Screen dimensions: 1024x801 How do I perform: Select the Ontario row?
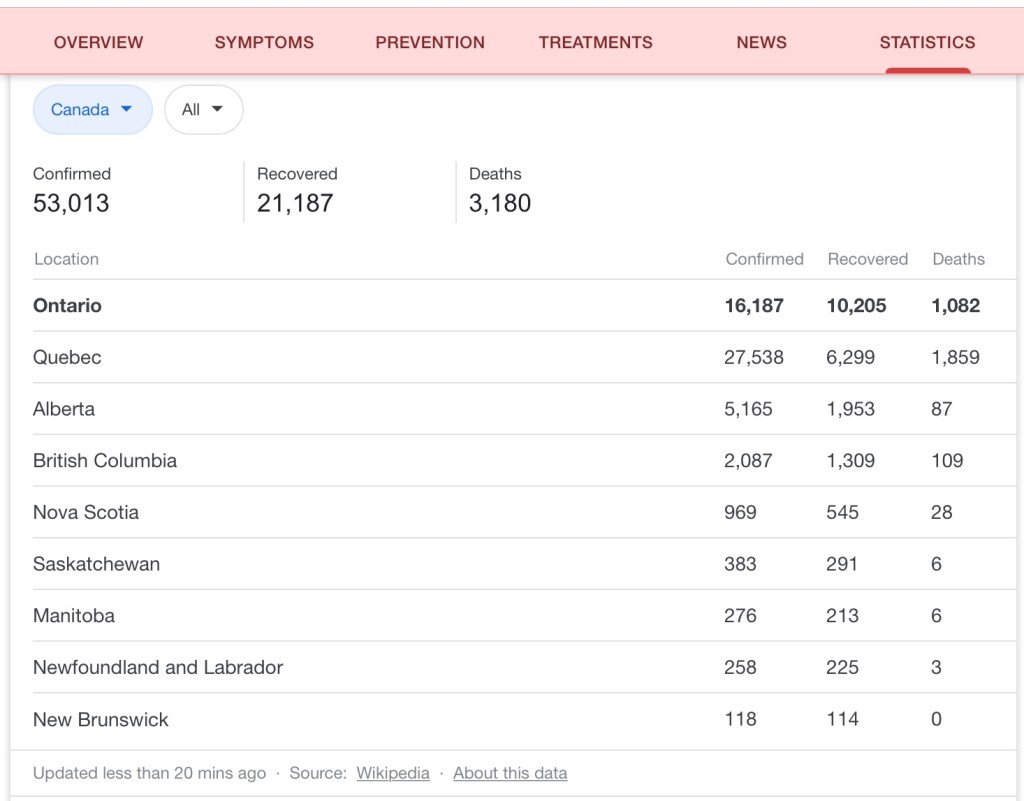pyautogui.click(x=68, y=306)
